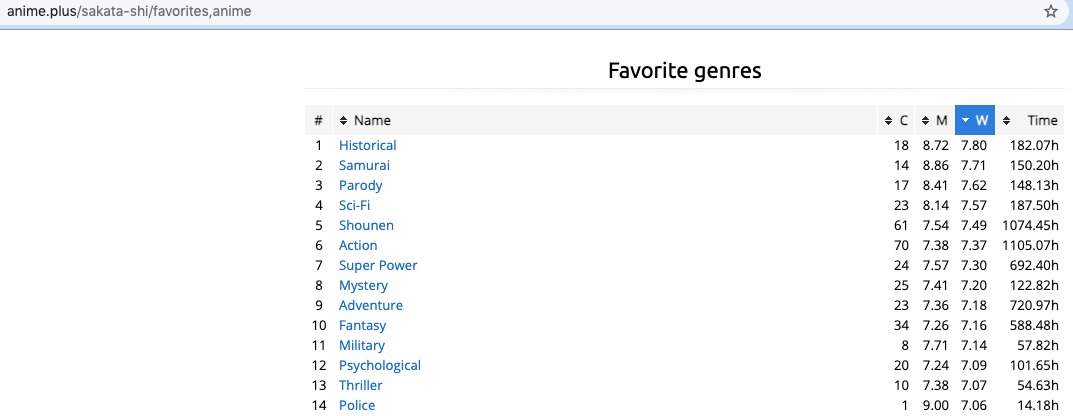This screenshot has height=416, width=1073.
Task: Sort genres by the C count column
Action: pos(897,121)
